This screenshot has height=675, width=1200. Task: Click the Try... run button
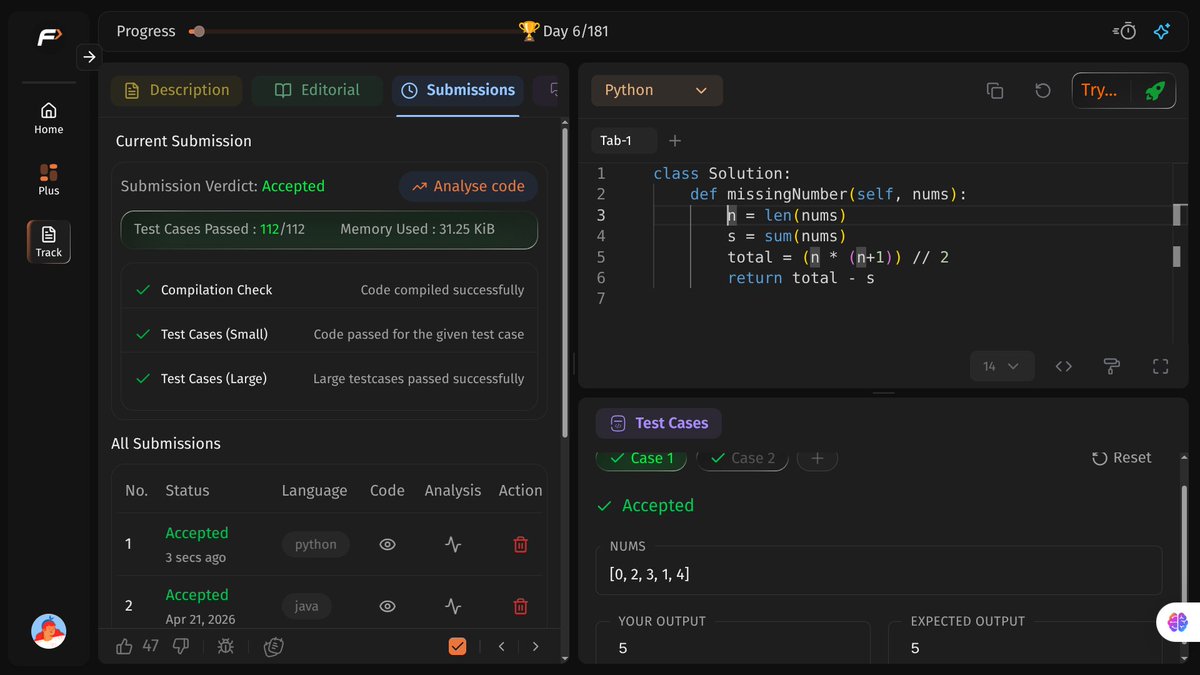pos(1100,90)
